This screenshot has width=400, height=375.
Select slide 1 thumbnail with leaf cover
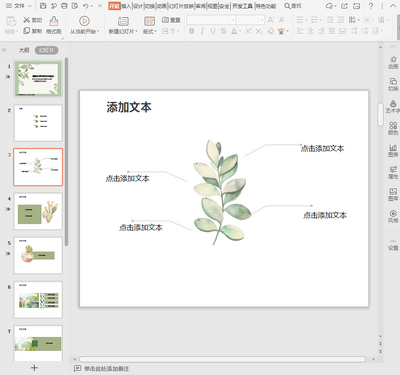click(x=38, y=79)
